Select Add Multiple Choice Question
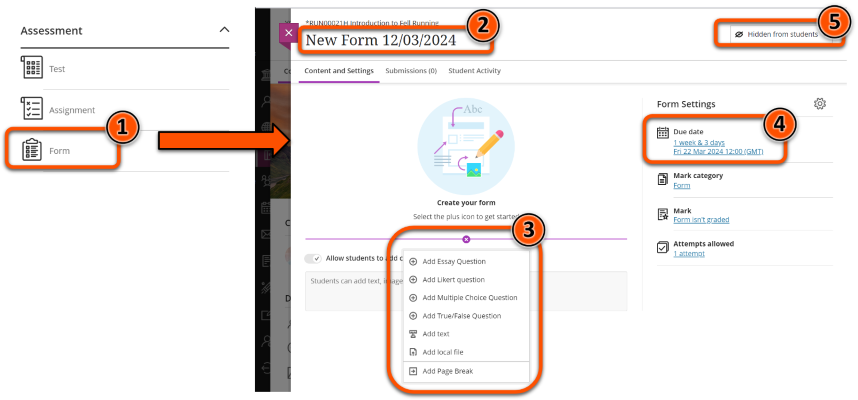 point(469,297)
